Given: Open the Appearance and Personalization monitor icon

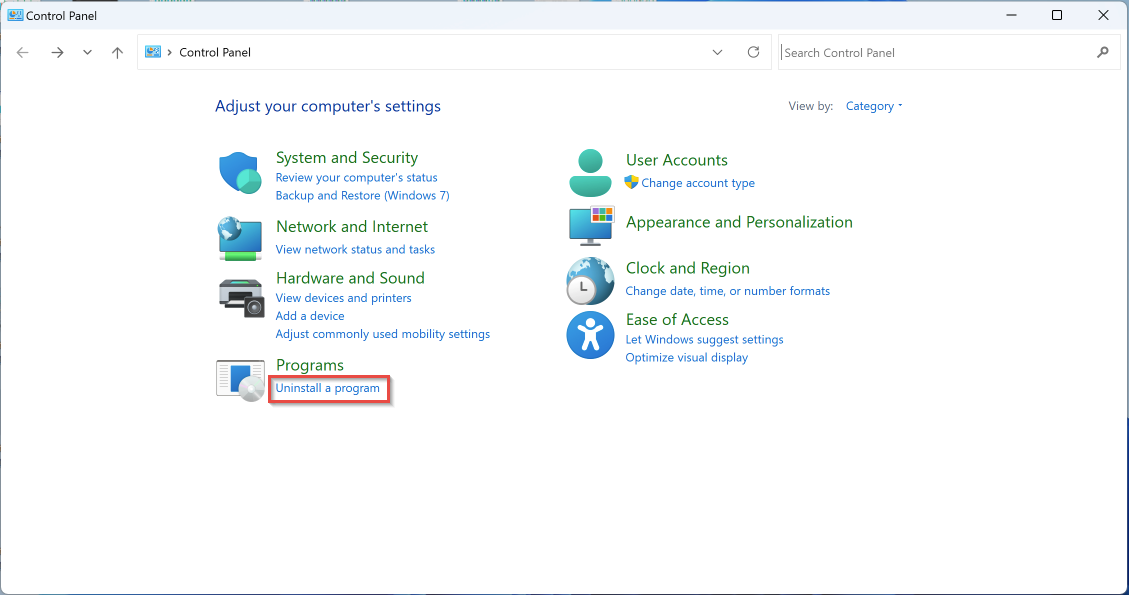Looking at the screenshot, I should pyautogui.click(x=590, y=225).
